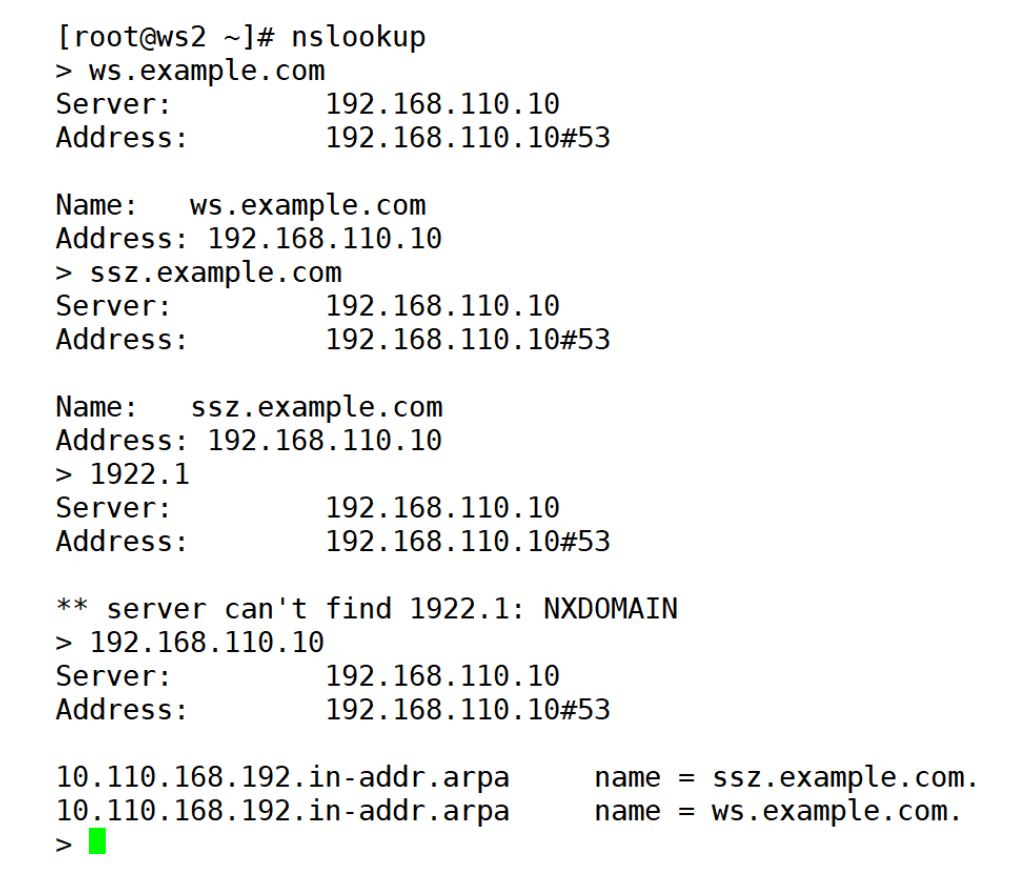Viewport: 1021px width, 877px height.
Task: Click the nslookup command text
Action: pos(358,37)
